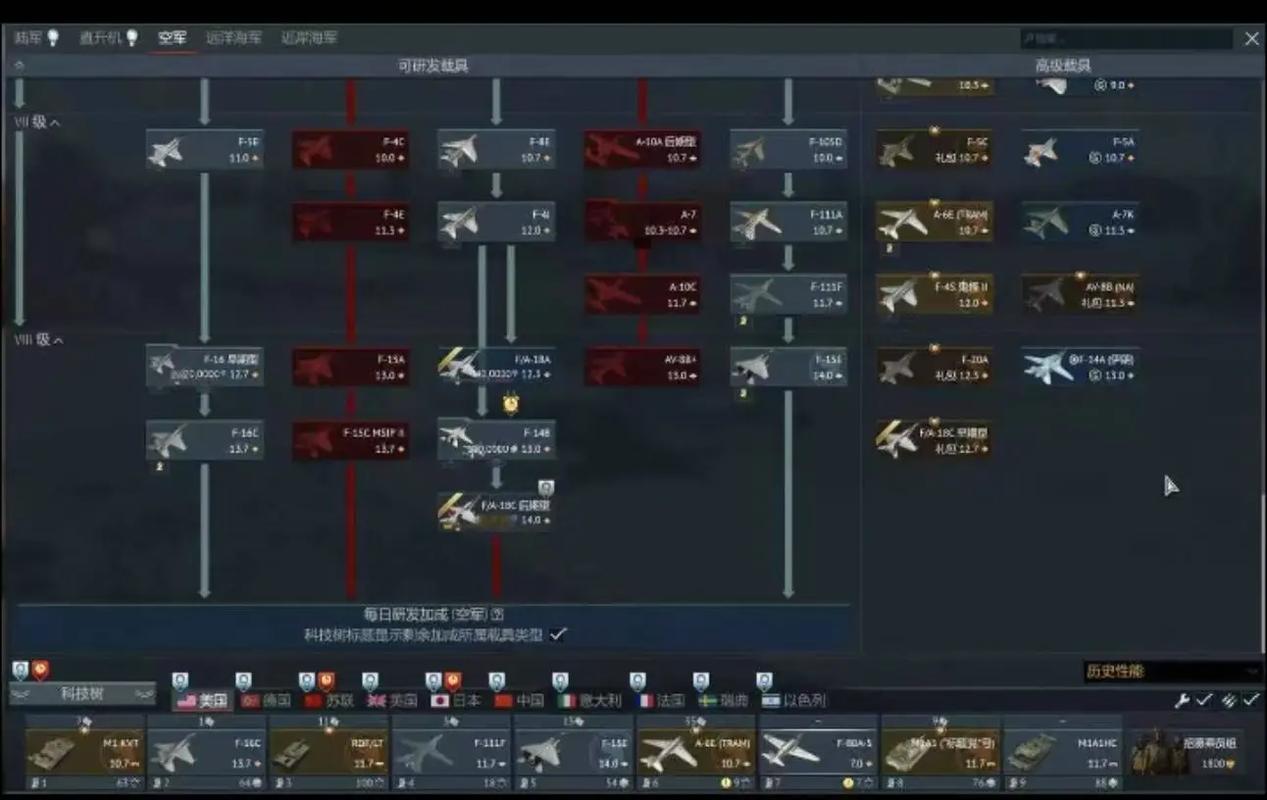Select the F-14B aircraft card

[x=496, y=440]
